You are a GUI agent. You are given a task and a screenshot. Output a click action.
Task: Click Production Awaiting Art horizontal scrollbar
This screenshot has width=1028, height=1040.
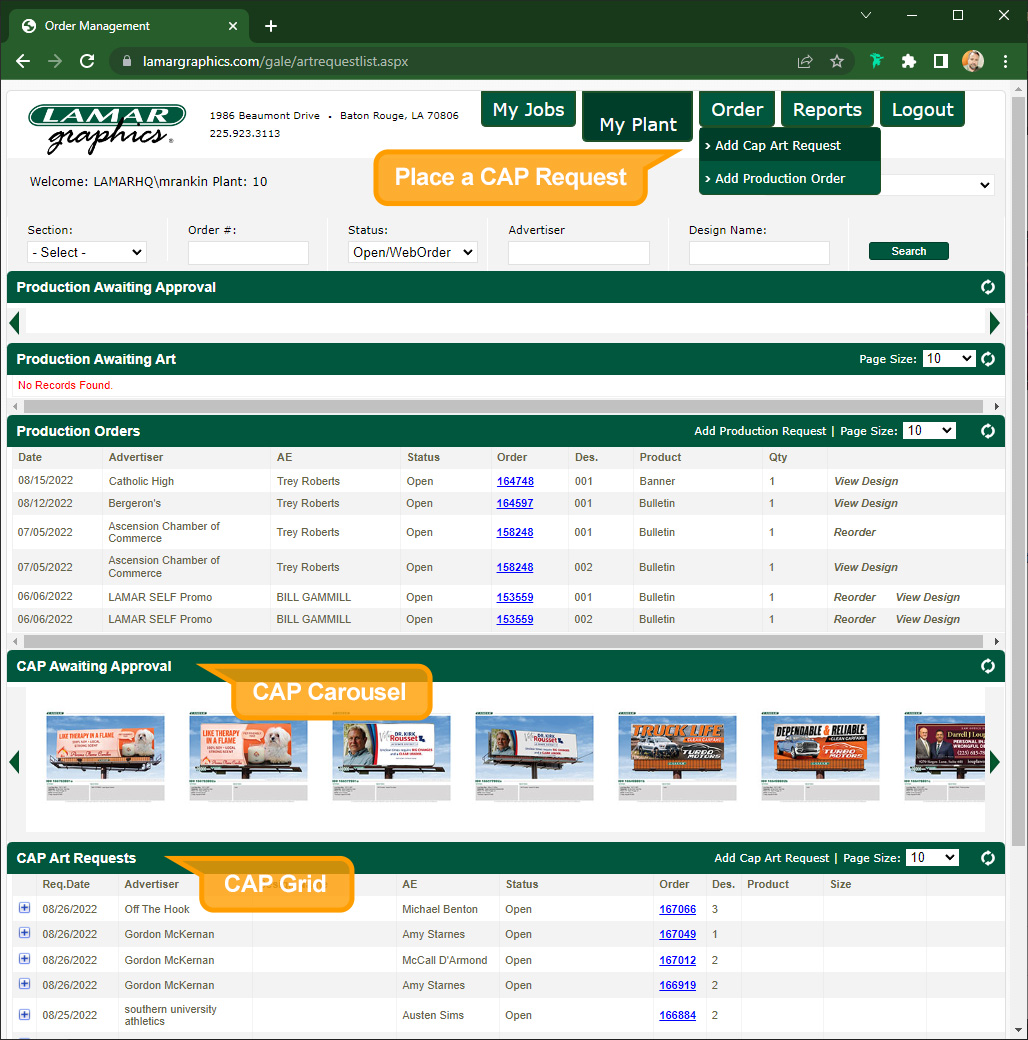tap(503, 406)
